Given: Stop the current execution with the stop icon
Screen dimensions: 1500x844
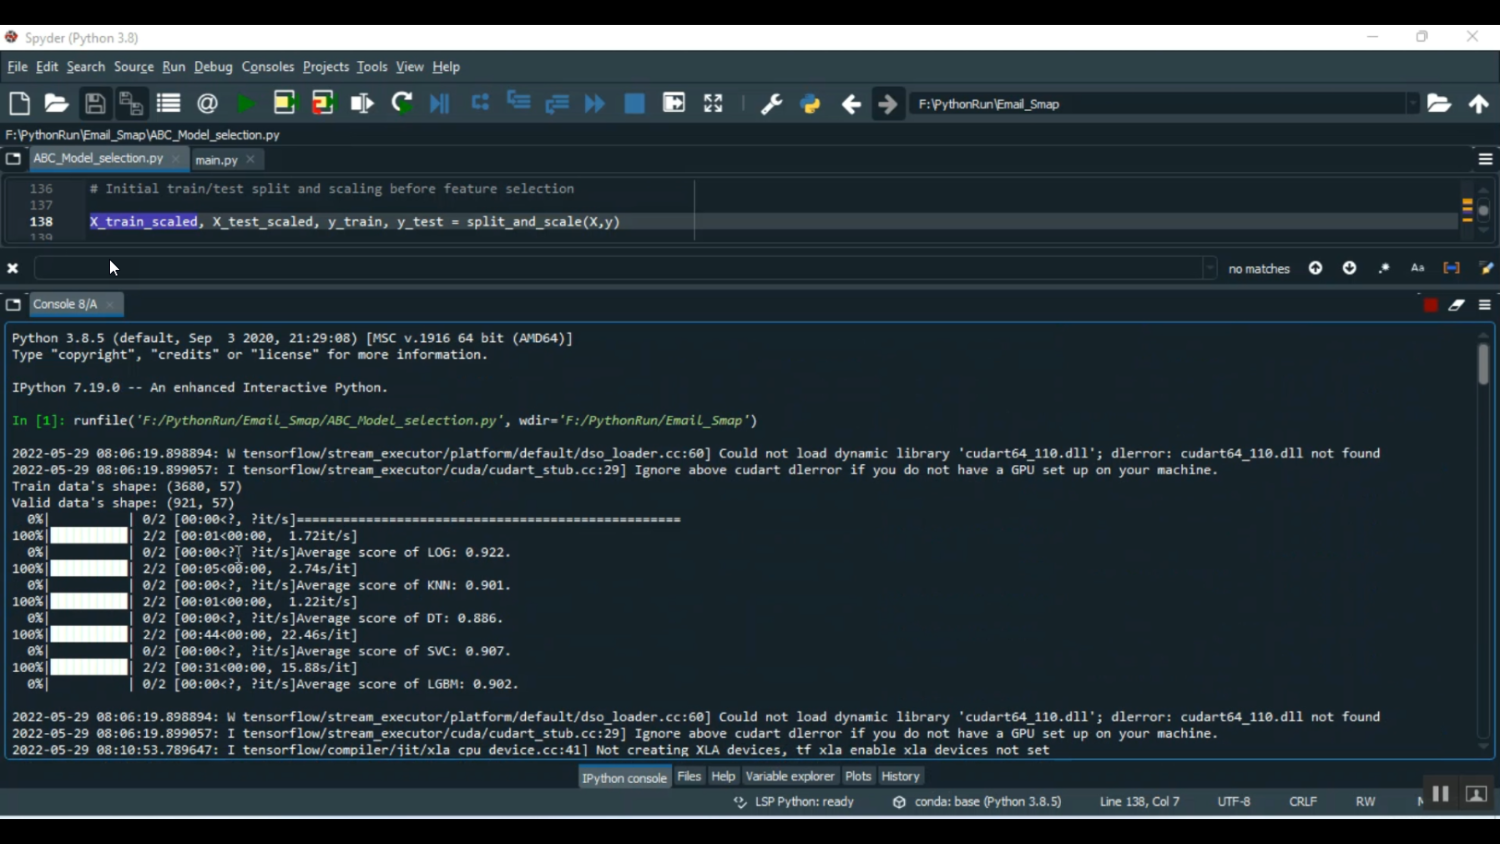Looking at the screenshot, I should (634, 103).
